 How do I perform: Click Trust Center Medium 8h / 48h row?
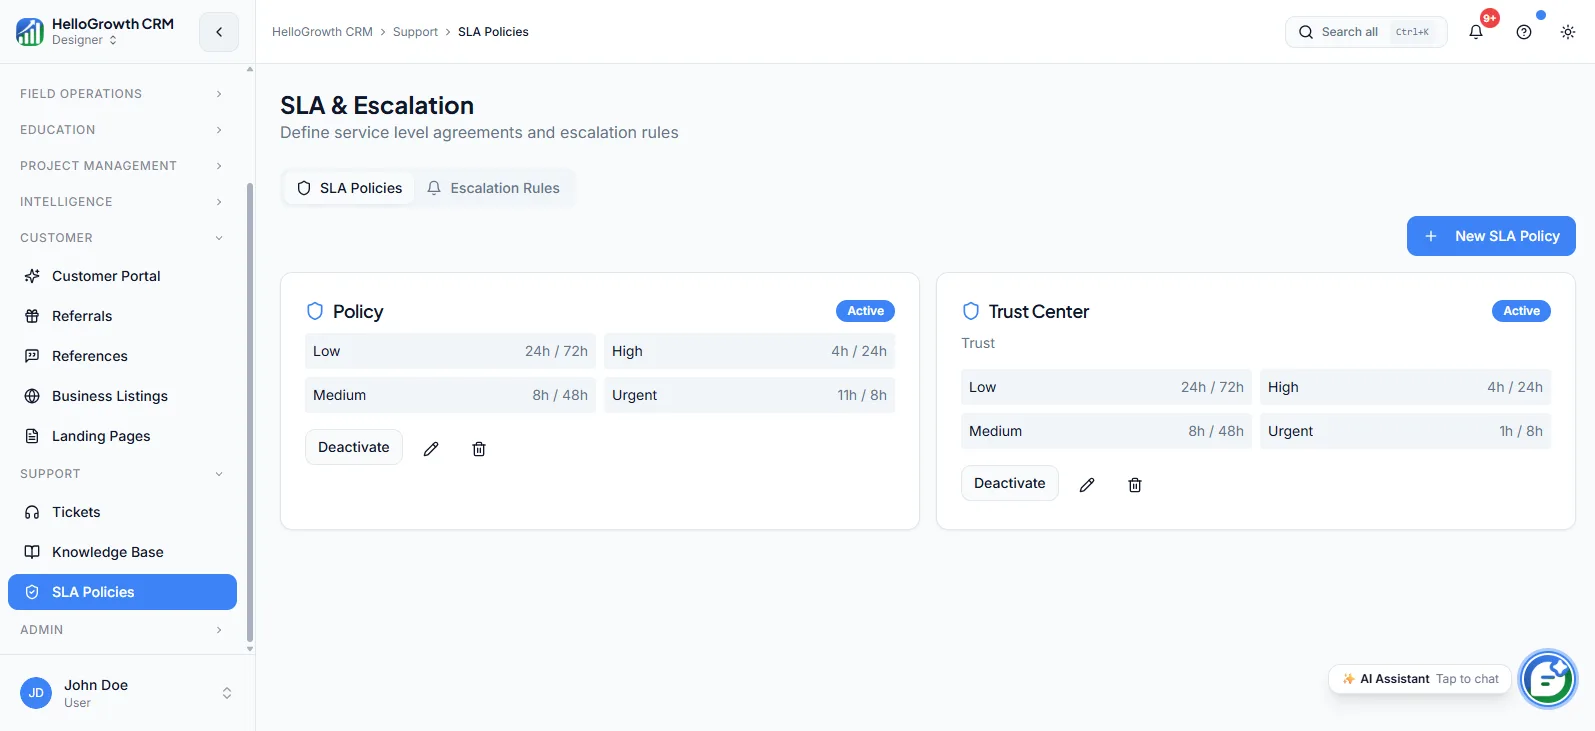point(1106,431)
